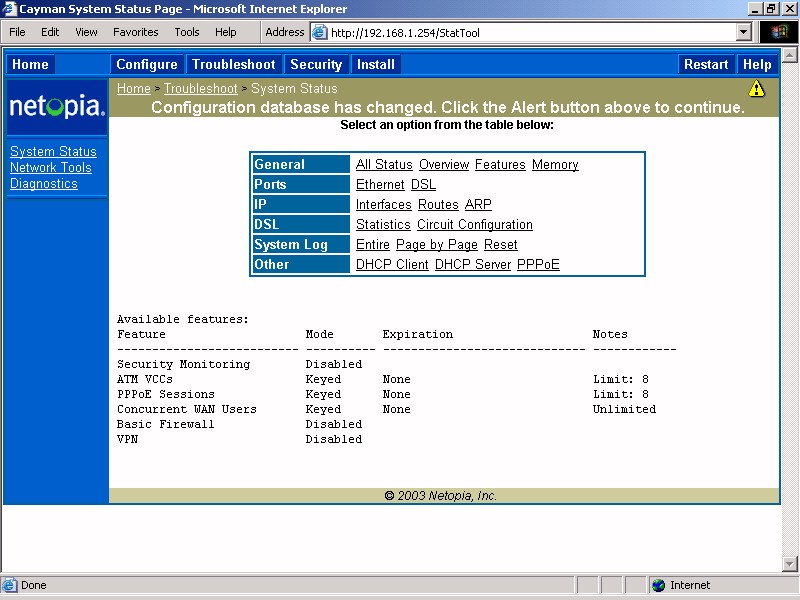The width and height of the screenshot is (800, 600).
Task: Click the Overview link
Action: tap(444, 165)
